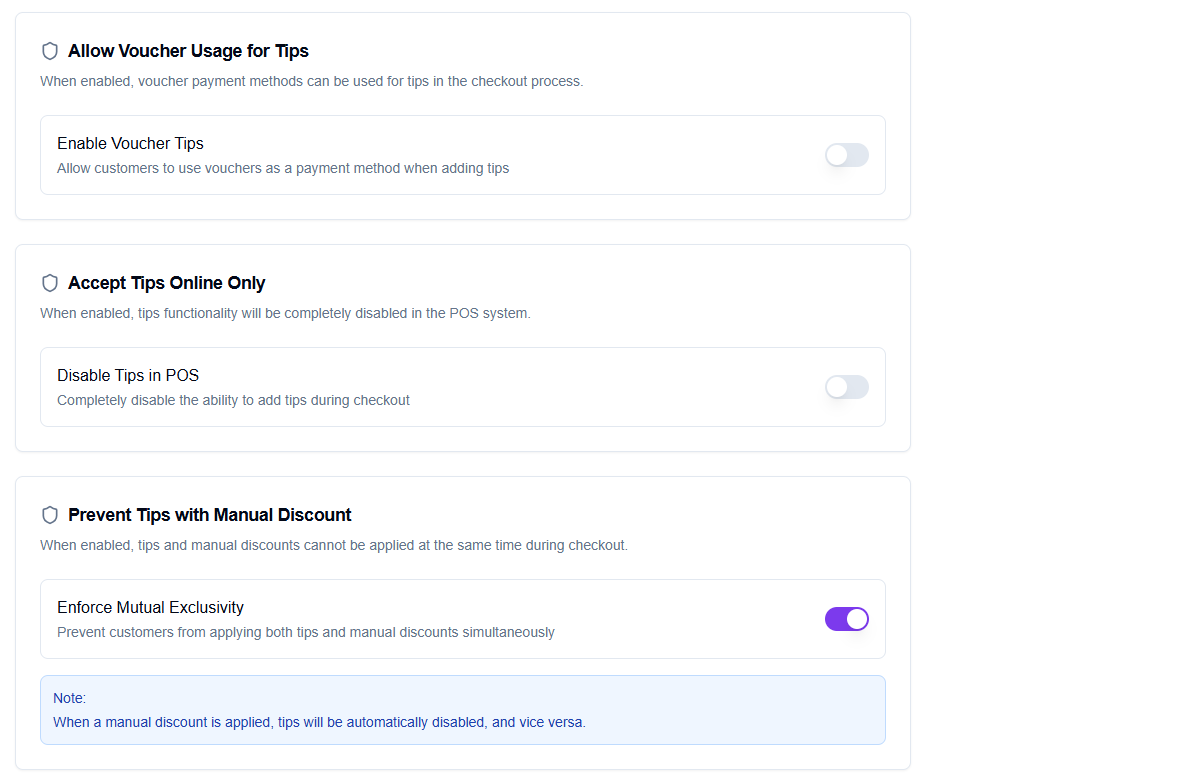Viewport: 1201px width, 778px height.
Task: Switch off Enforce Mutual Exclusivity toggle
Action: pyautogui.click(x=846, y=619)
